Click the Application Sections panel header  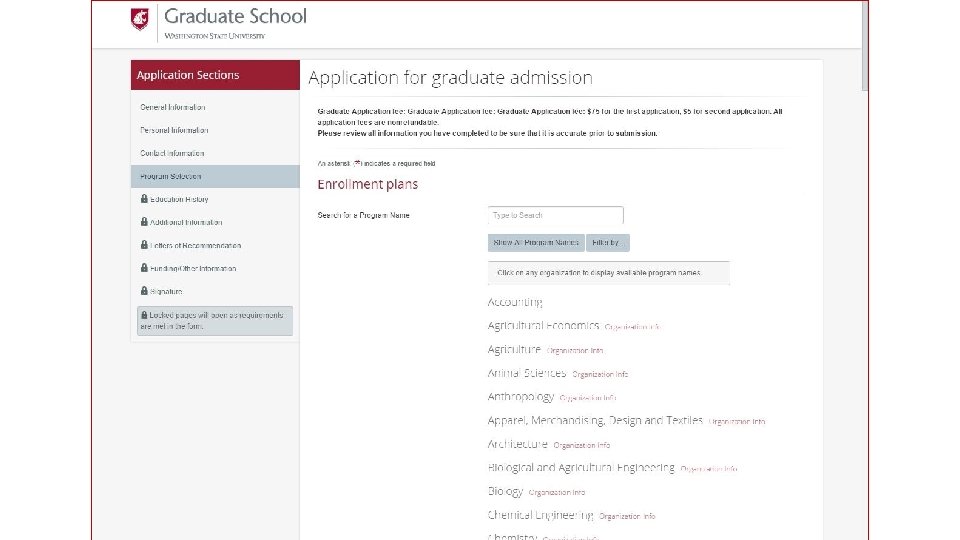point(215,75)
